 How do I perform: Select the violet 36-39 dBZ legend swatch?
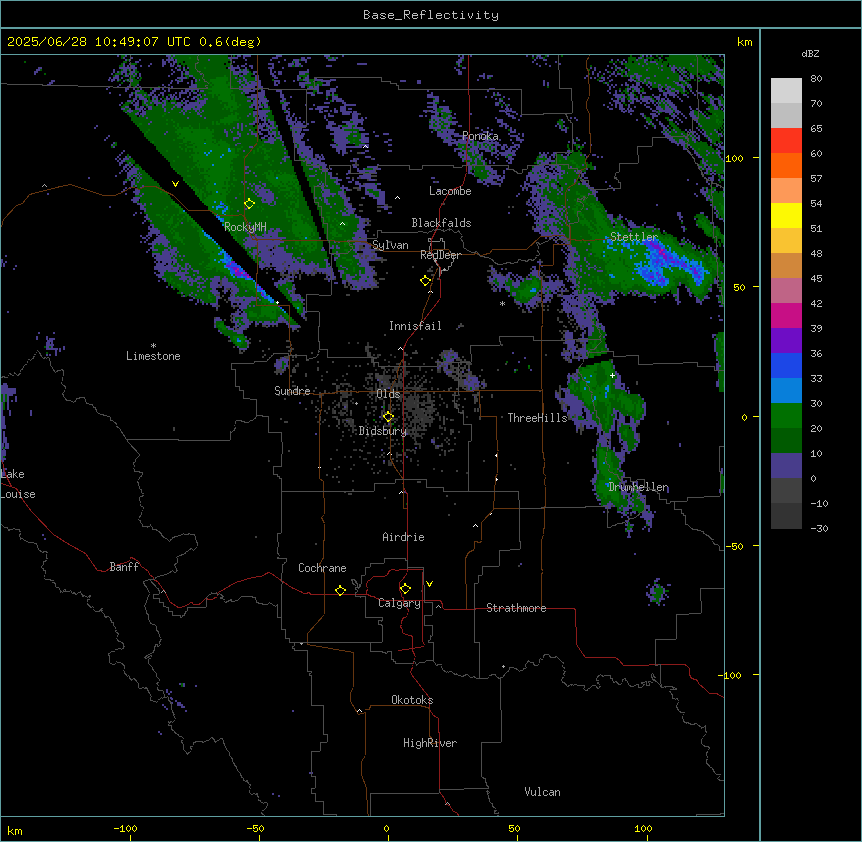pyautogui.click(x=786, y=341)
